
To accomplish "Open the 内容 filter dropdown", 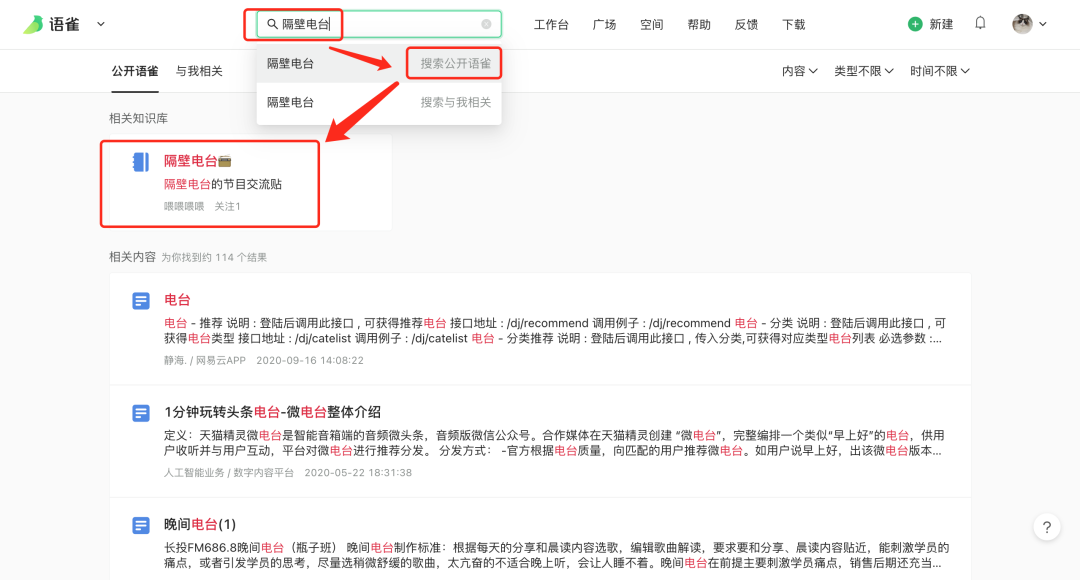I will click(x=799, y=71).
